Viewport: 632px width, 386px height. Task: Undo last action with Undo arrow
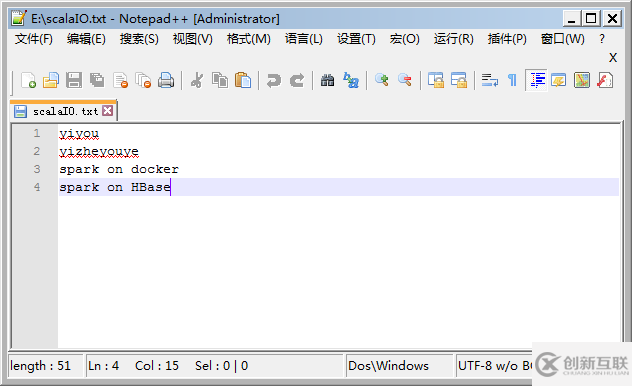click(x=274, y=80)
